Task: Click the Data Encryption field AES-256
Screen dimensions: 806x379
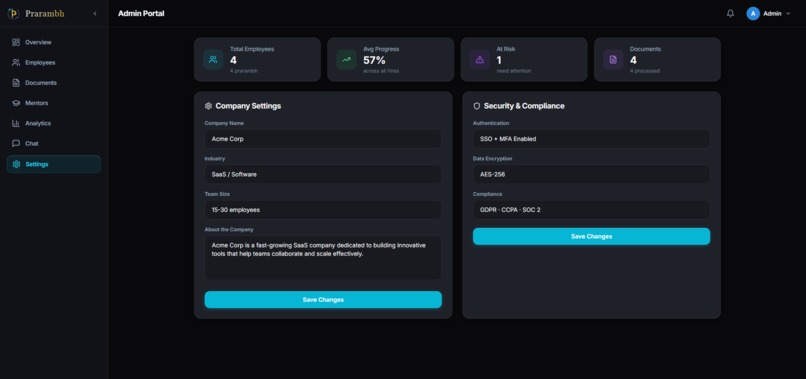Action: [591, 174]
